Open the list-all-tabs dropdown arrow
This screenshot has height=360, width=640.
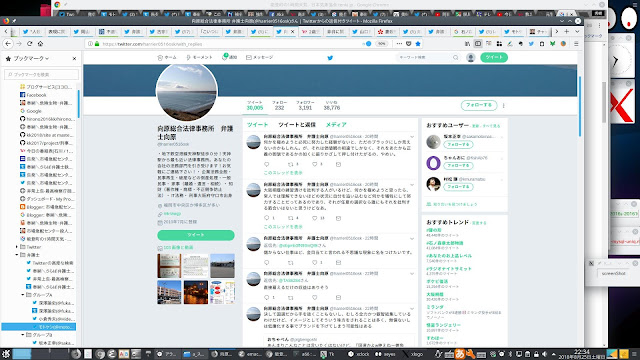click(x=577, y=31)
